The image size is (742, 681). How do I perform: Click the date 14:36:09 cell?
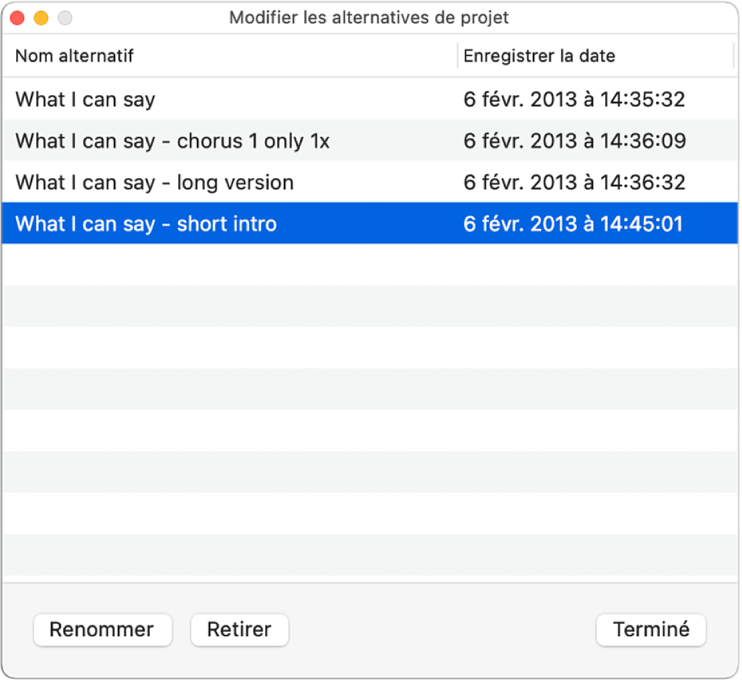(x=574, y=141)
